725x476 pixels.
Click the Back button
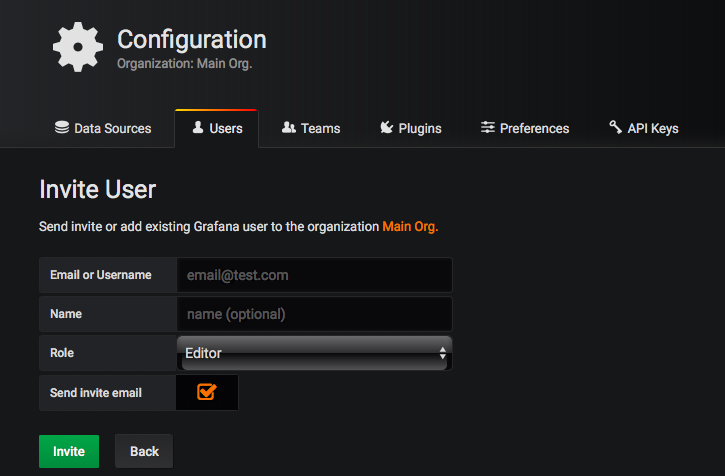point(144,451)
